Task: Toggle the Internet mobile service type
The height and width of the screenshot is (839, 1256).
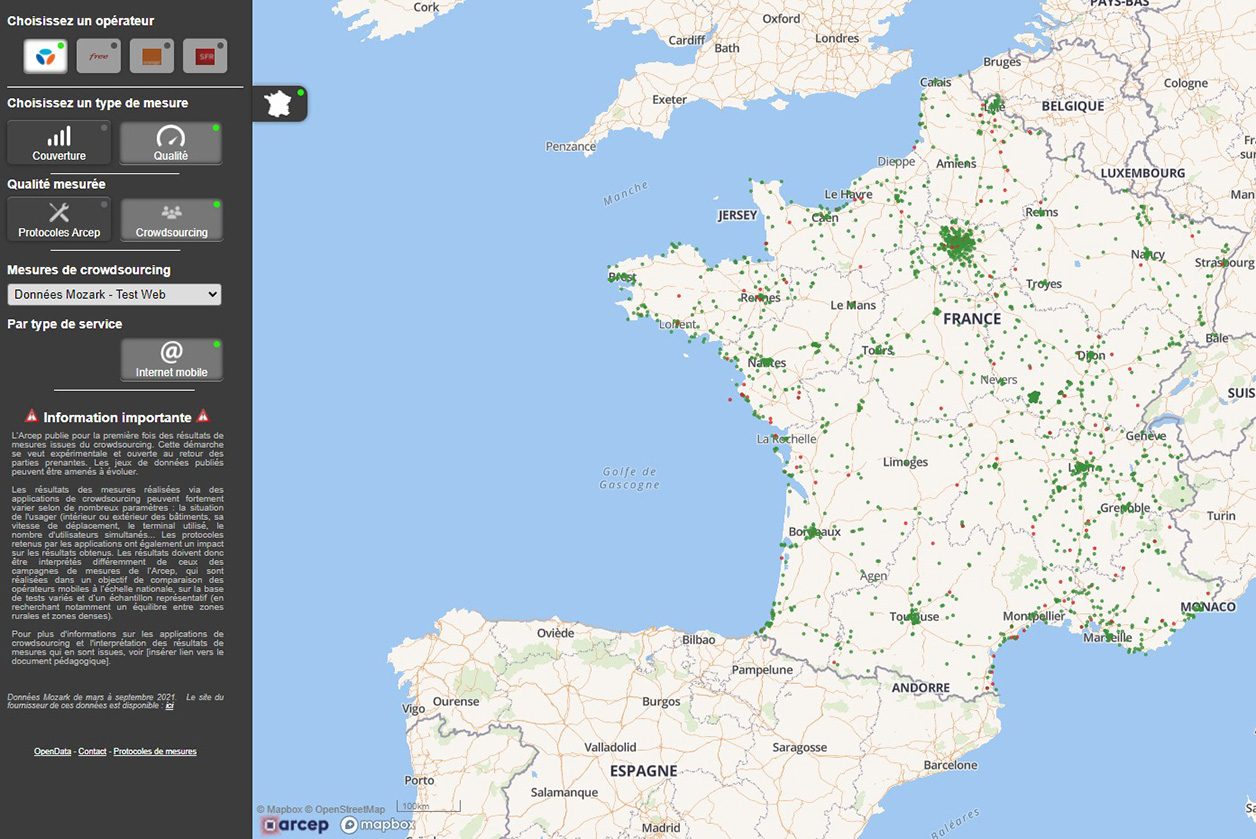Action: point(171,360)
